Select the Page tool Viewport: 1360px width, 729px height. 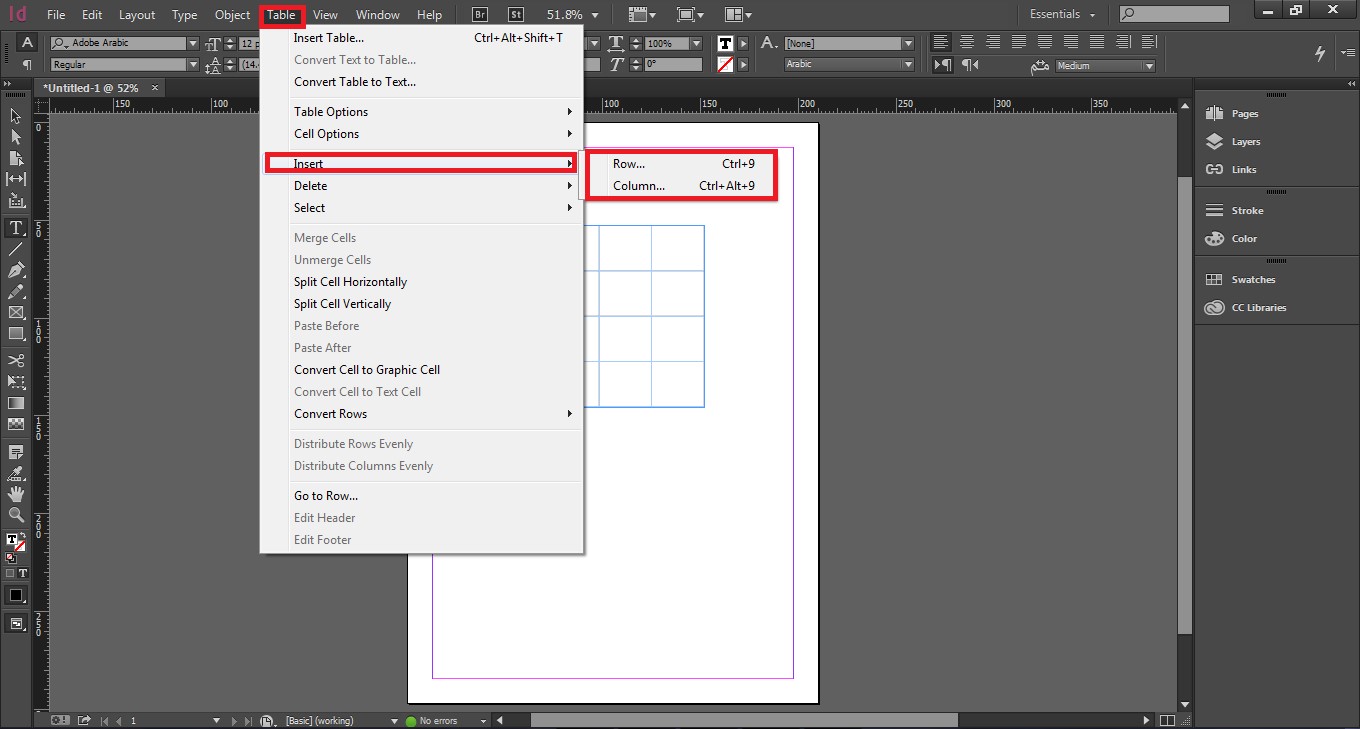[16, 158]
